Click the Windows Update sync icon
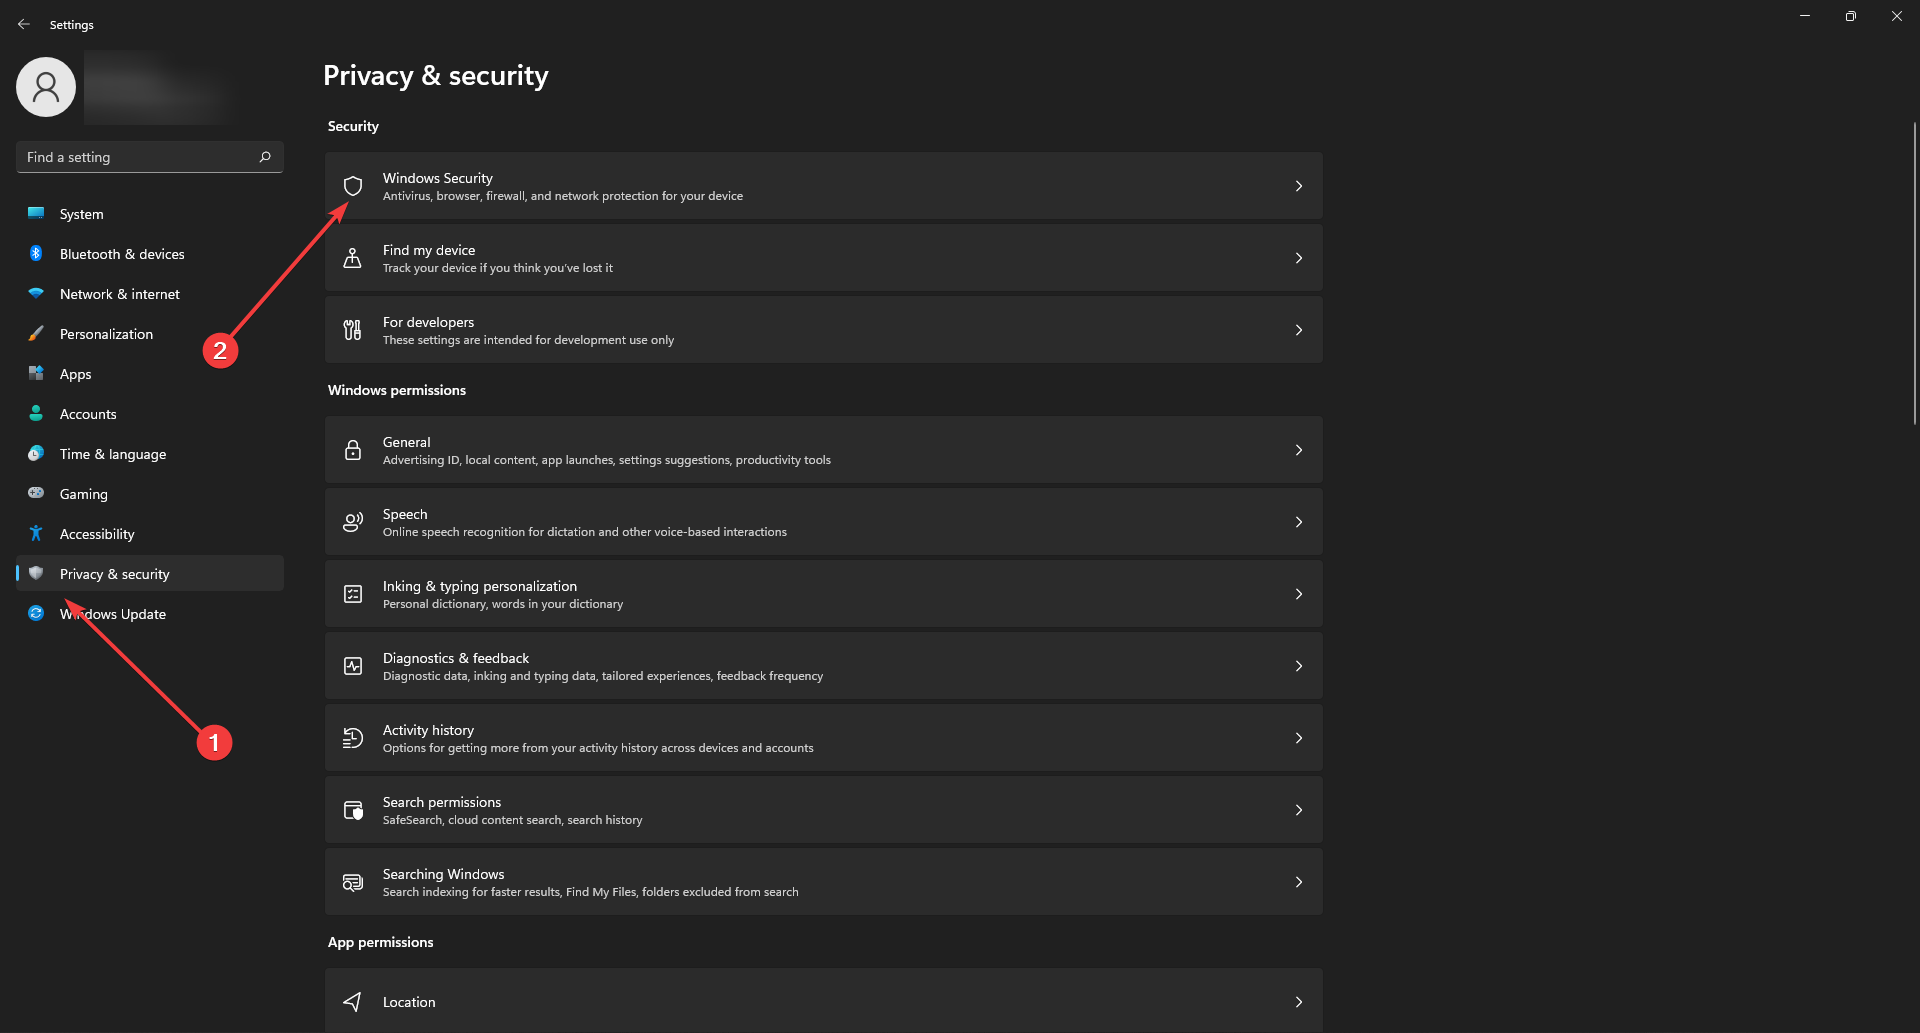This screenshot has height=1033, width=1920. (x=36, y=613)
